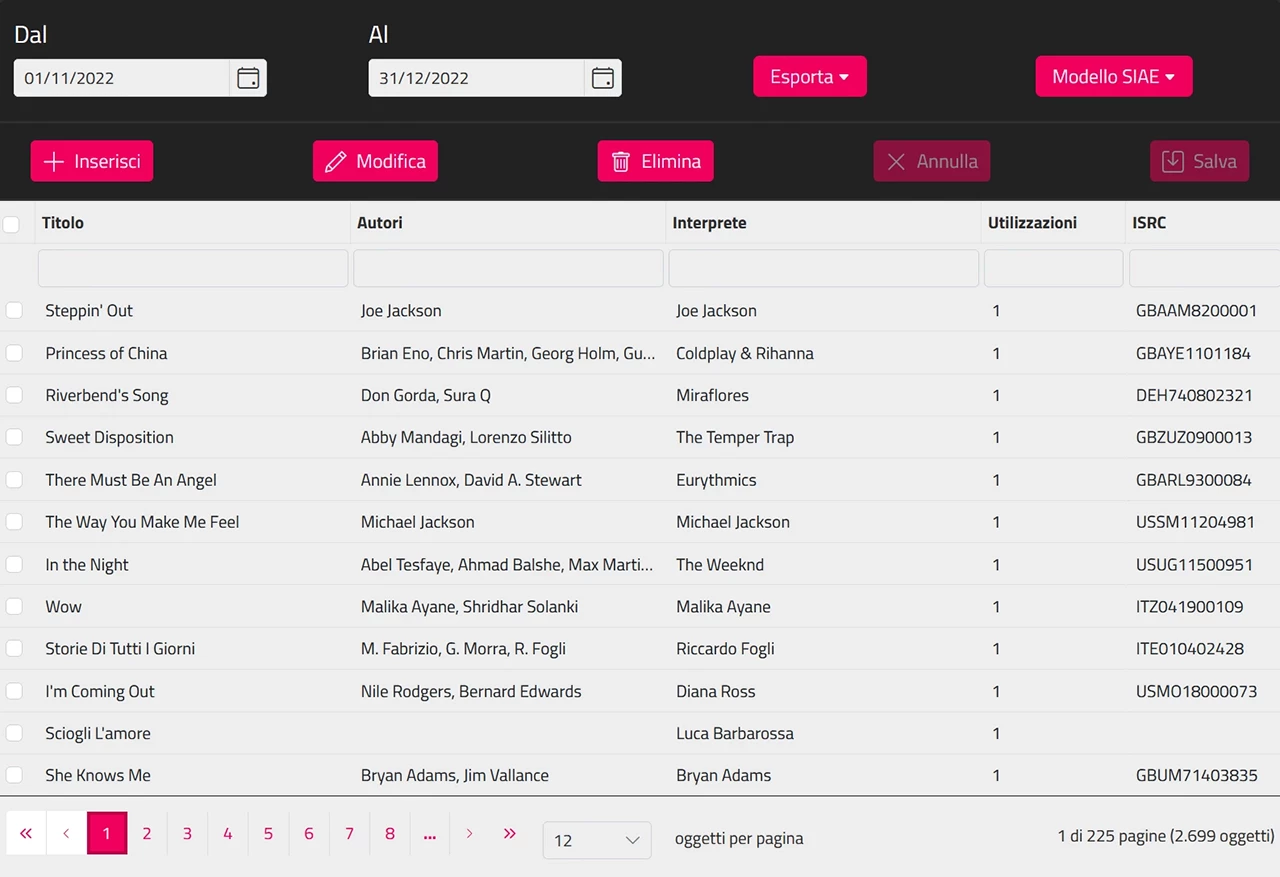This screenshot has width=1280, height=877.
Task: Click the Titolo filter box
Action: [x=193, y=268]
